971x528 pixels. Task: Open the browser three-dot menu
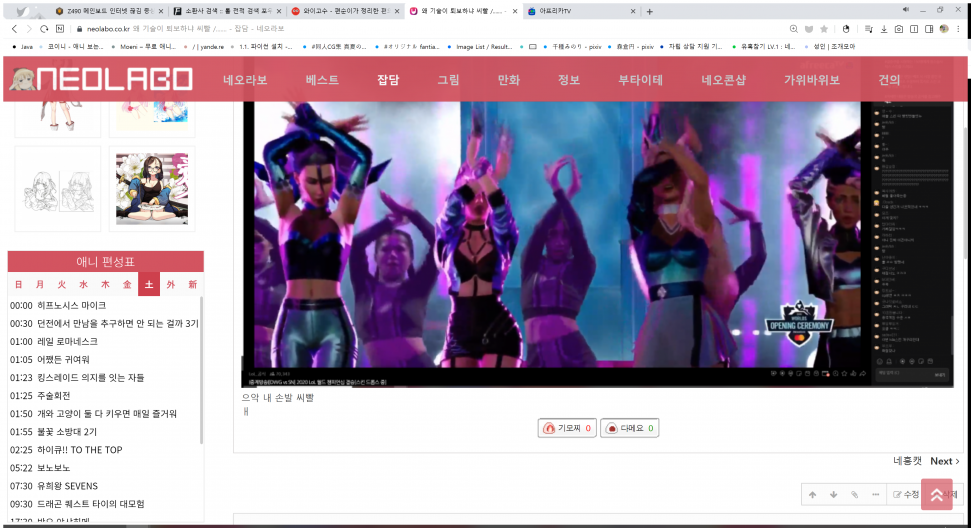pos(959,29)
